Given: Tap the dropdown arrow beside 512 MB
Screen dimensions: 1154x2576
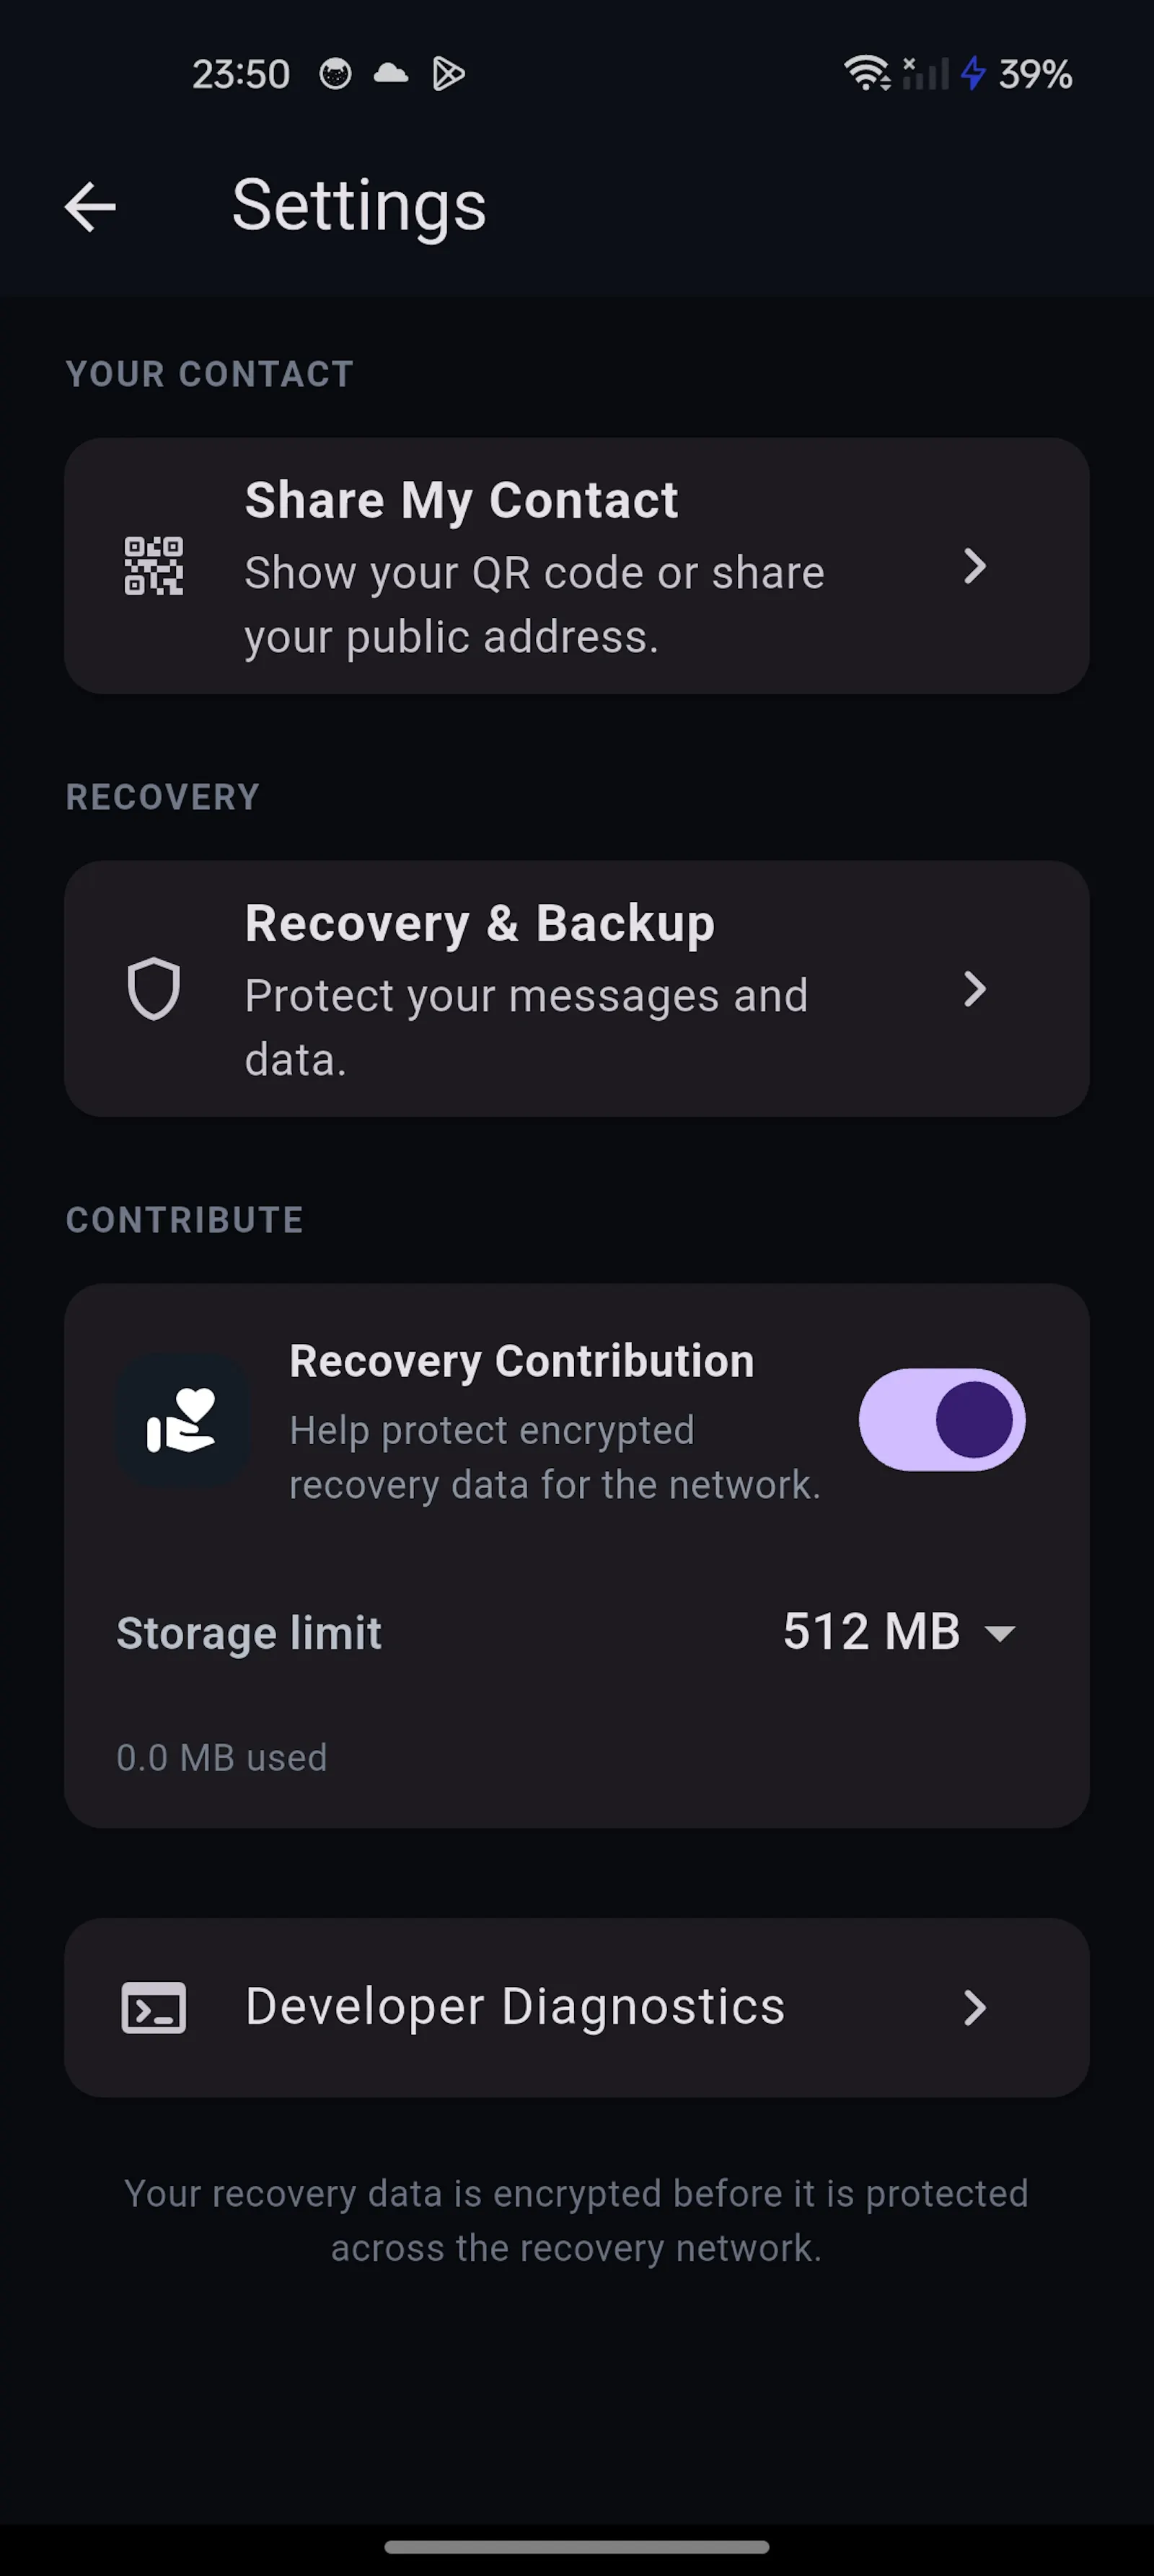Looking at the screenshot, I should (1000, 1634).
